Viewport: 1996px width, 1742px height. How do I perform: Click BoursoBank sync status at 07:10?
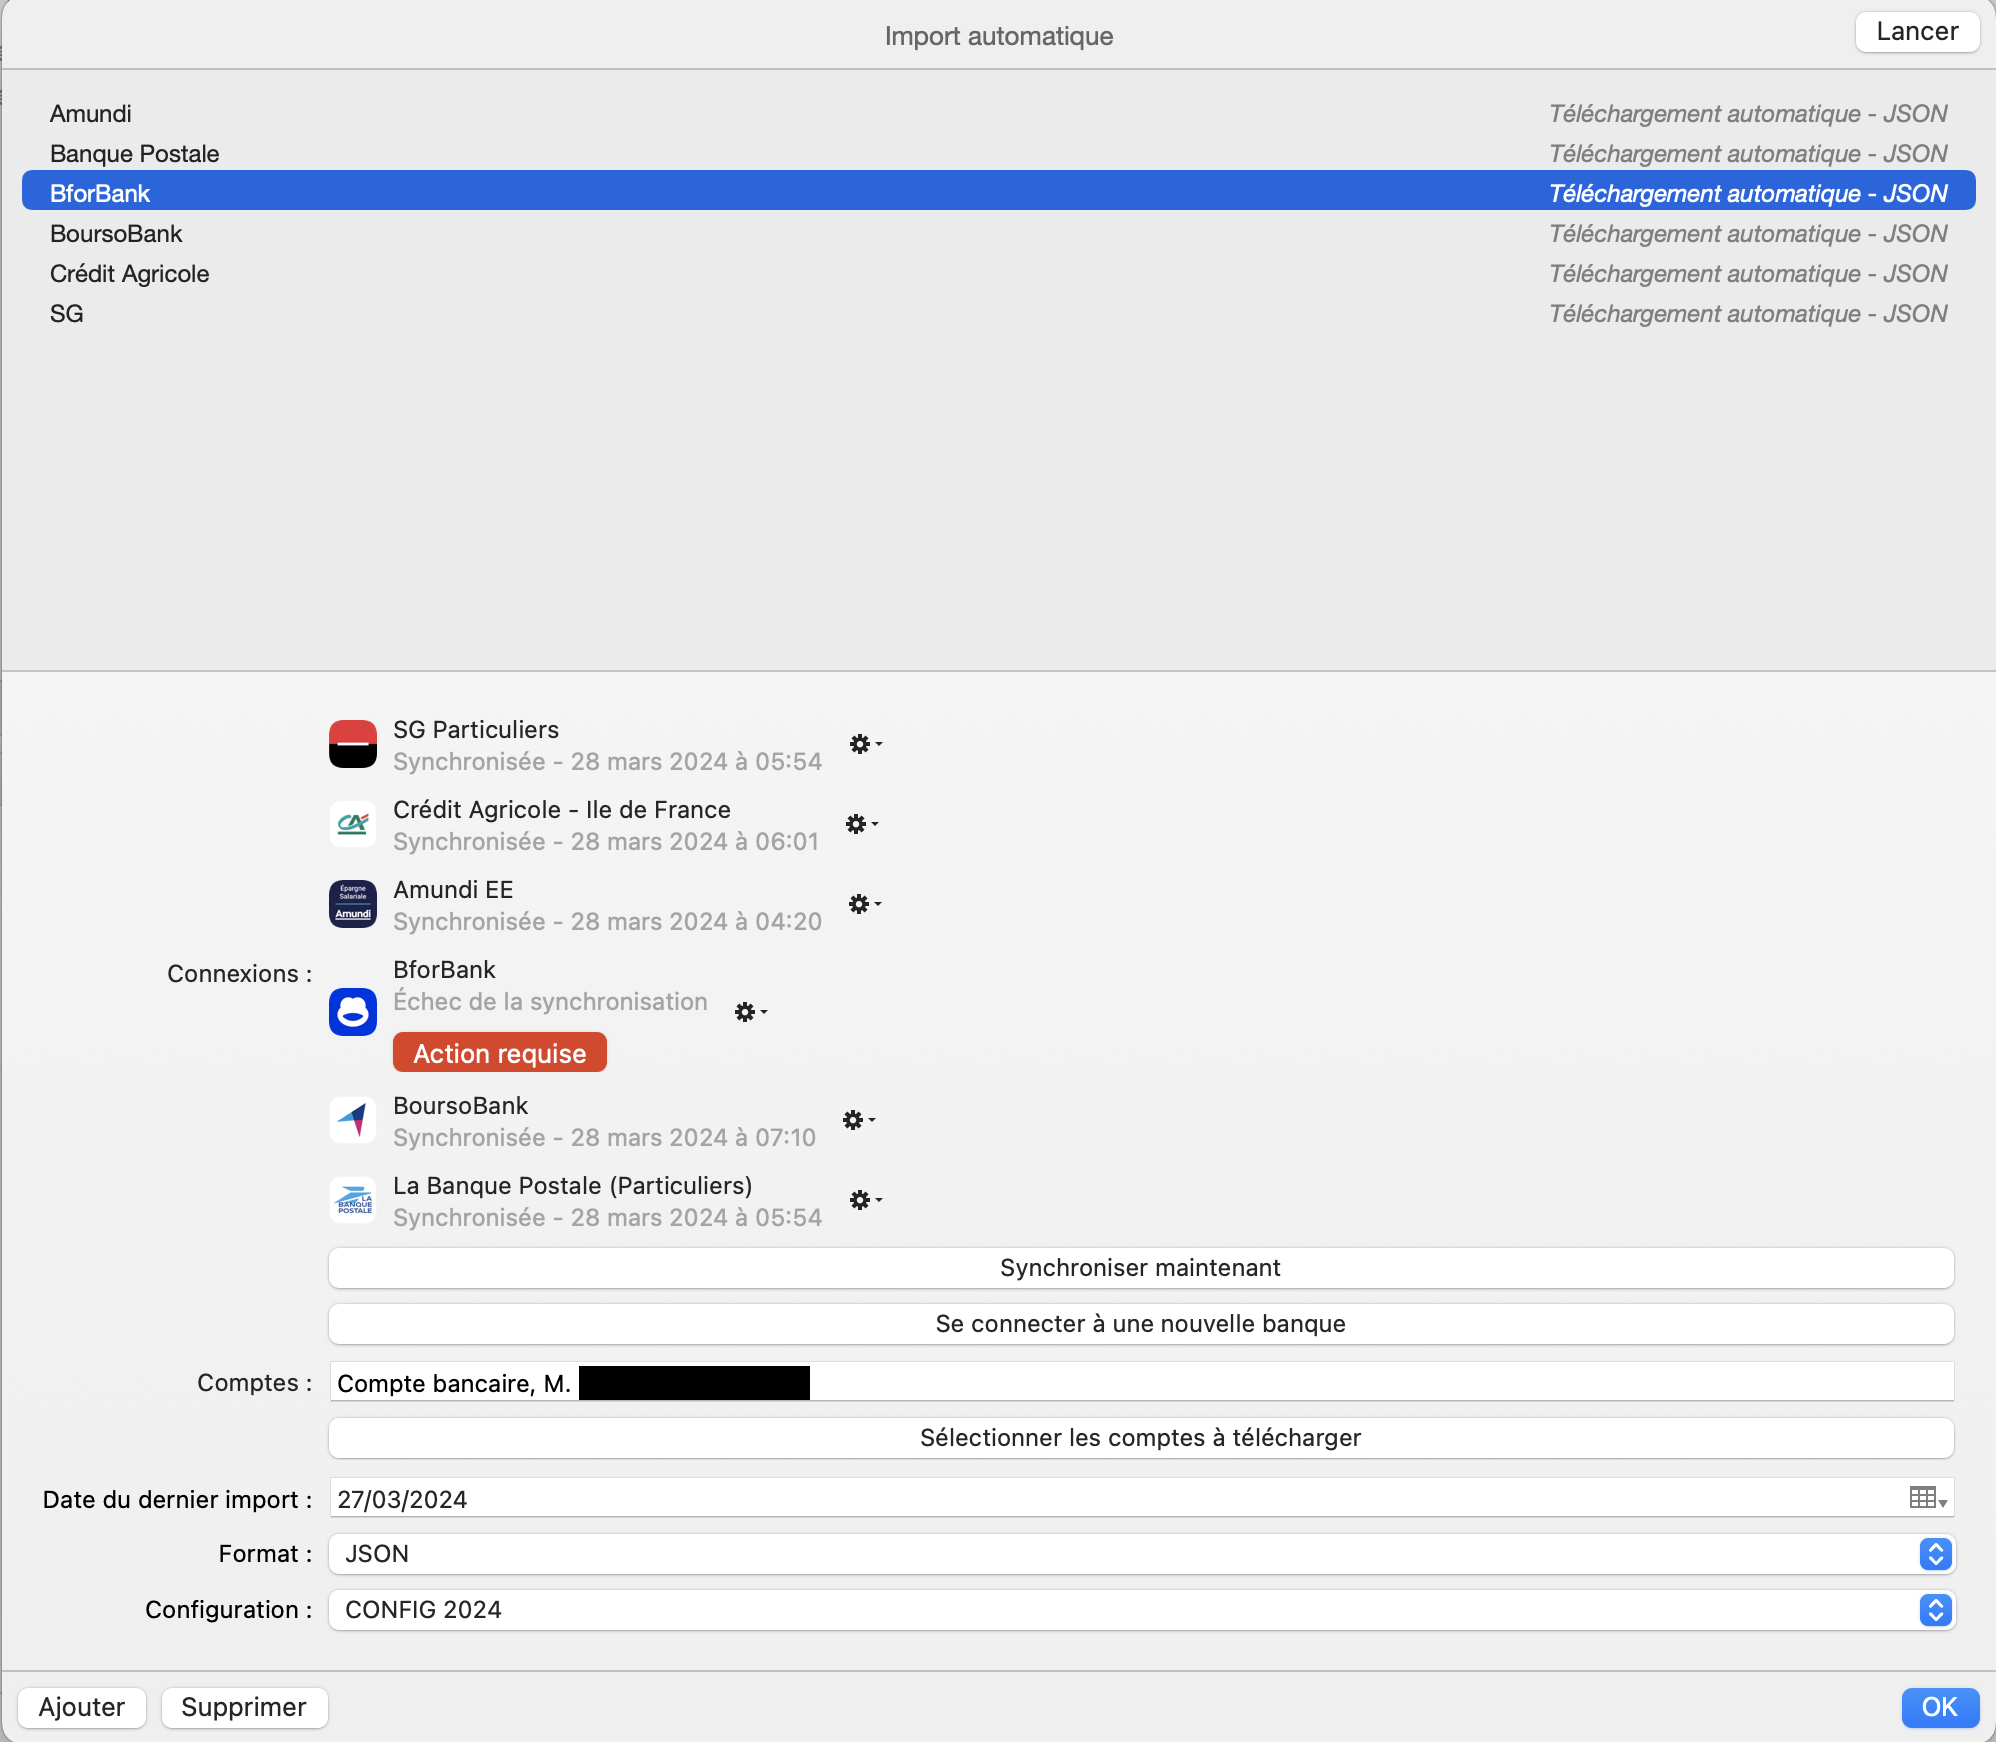pyautogui.click(x=604, y=1138)
